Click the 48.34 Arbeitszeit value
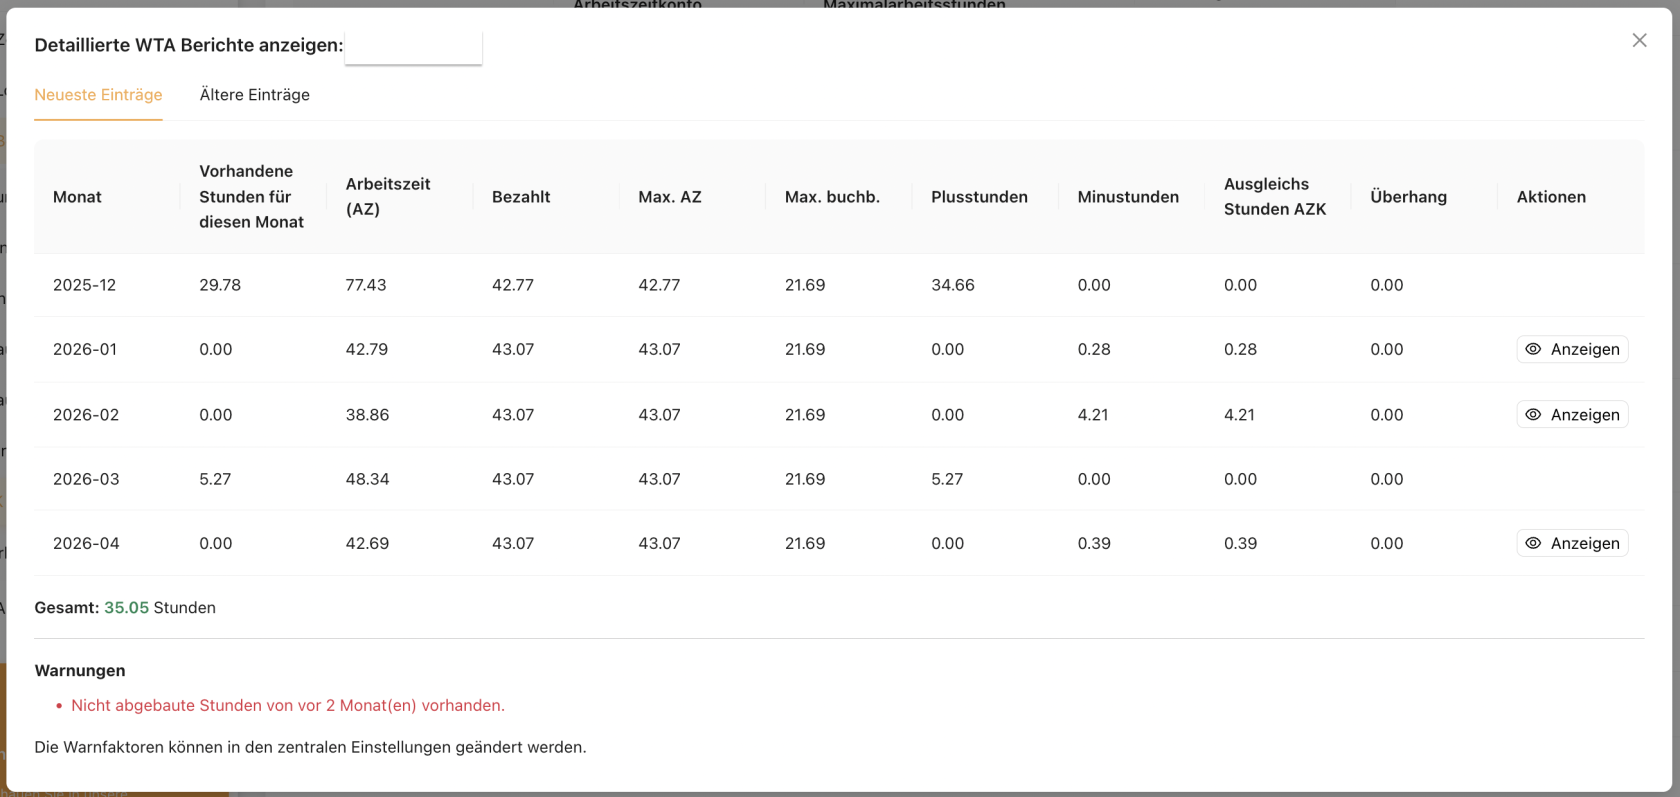The height and width of the screenshot is (797, 1680). coord(367,479)
